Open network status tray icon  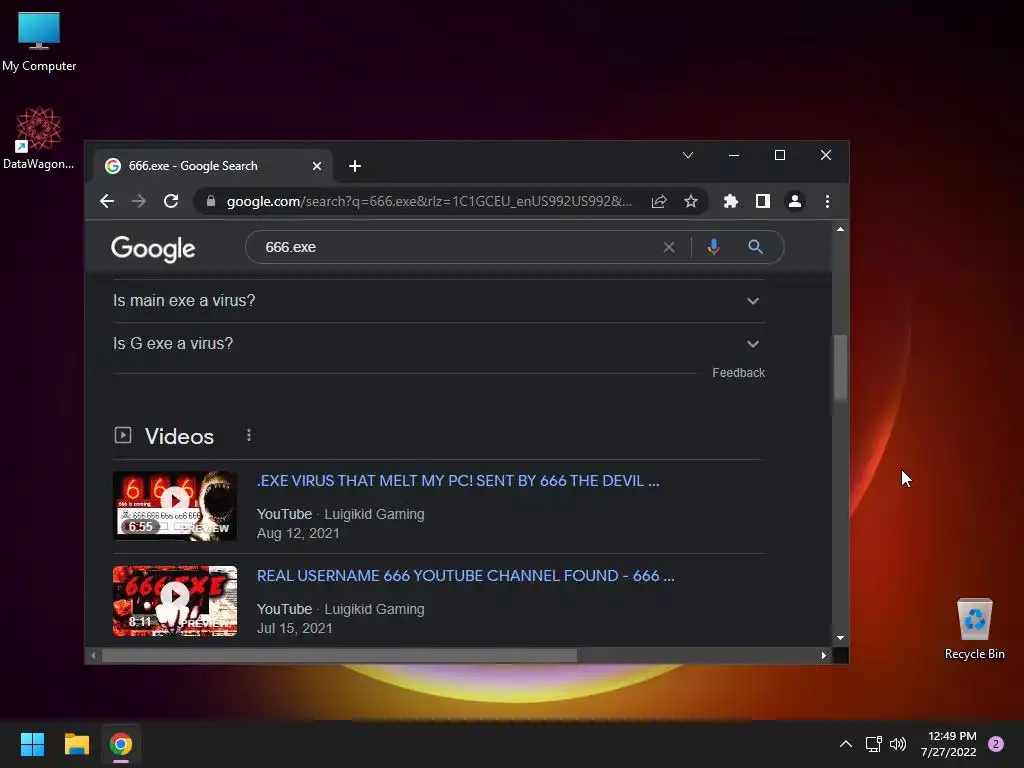click(x=873, y=744)
